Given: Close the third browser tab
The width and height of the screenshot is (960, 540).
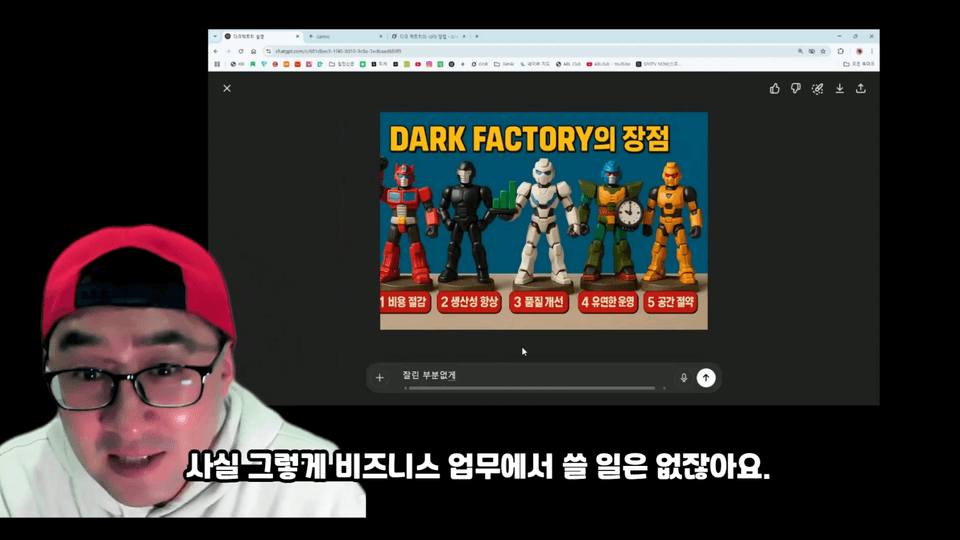Looking at the screenshot, I should coord(463,37).
